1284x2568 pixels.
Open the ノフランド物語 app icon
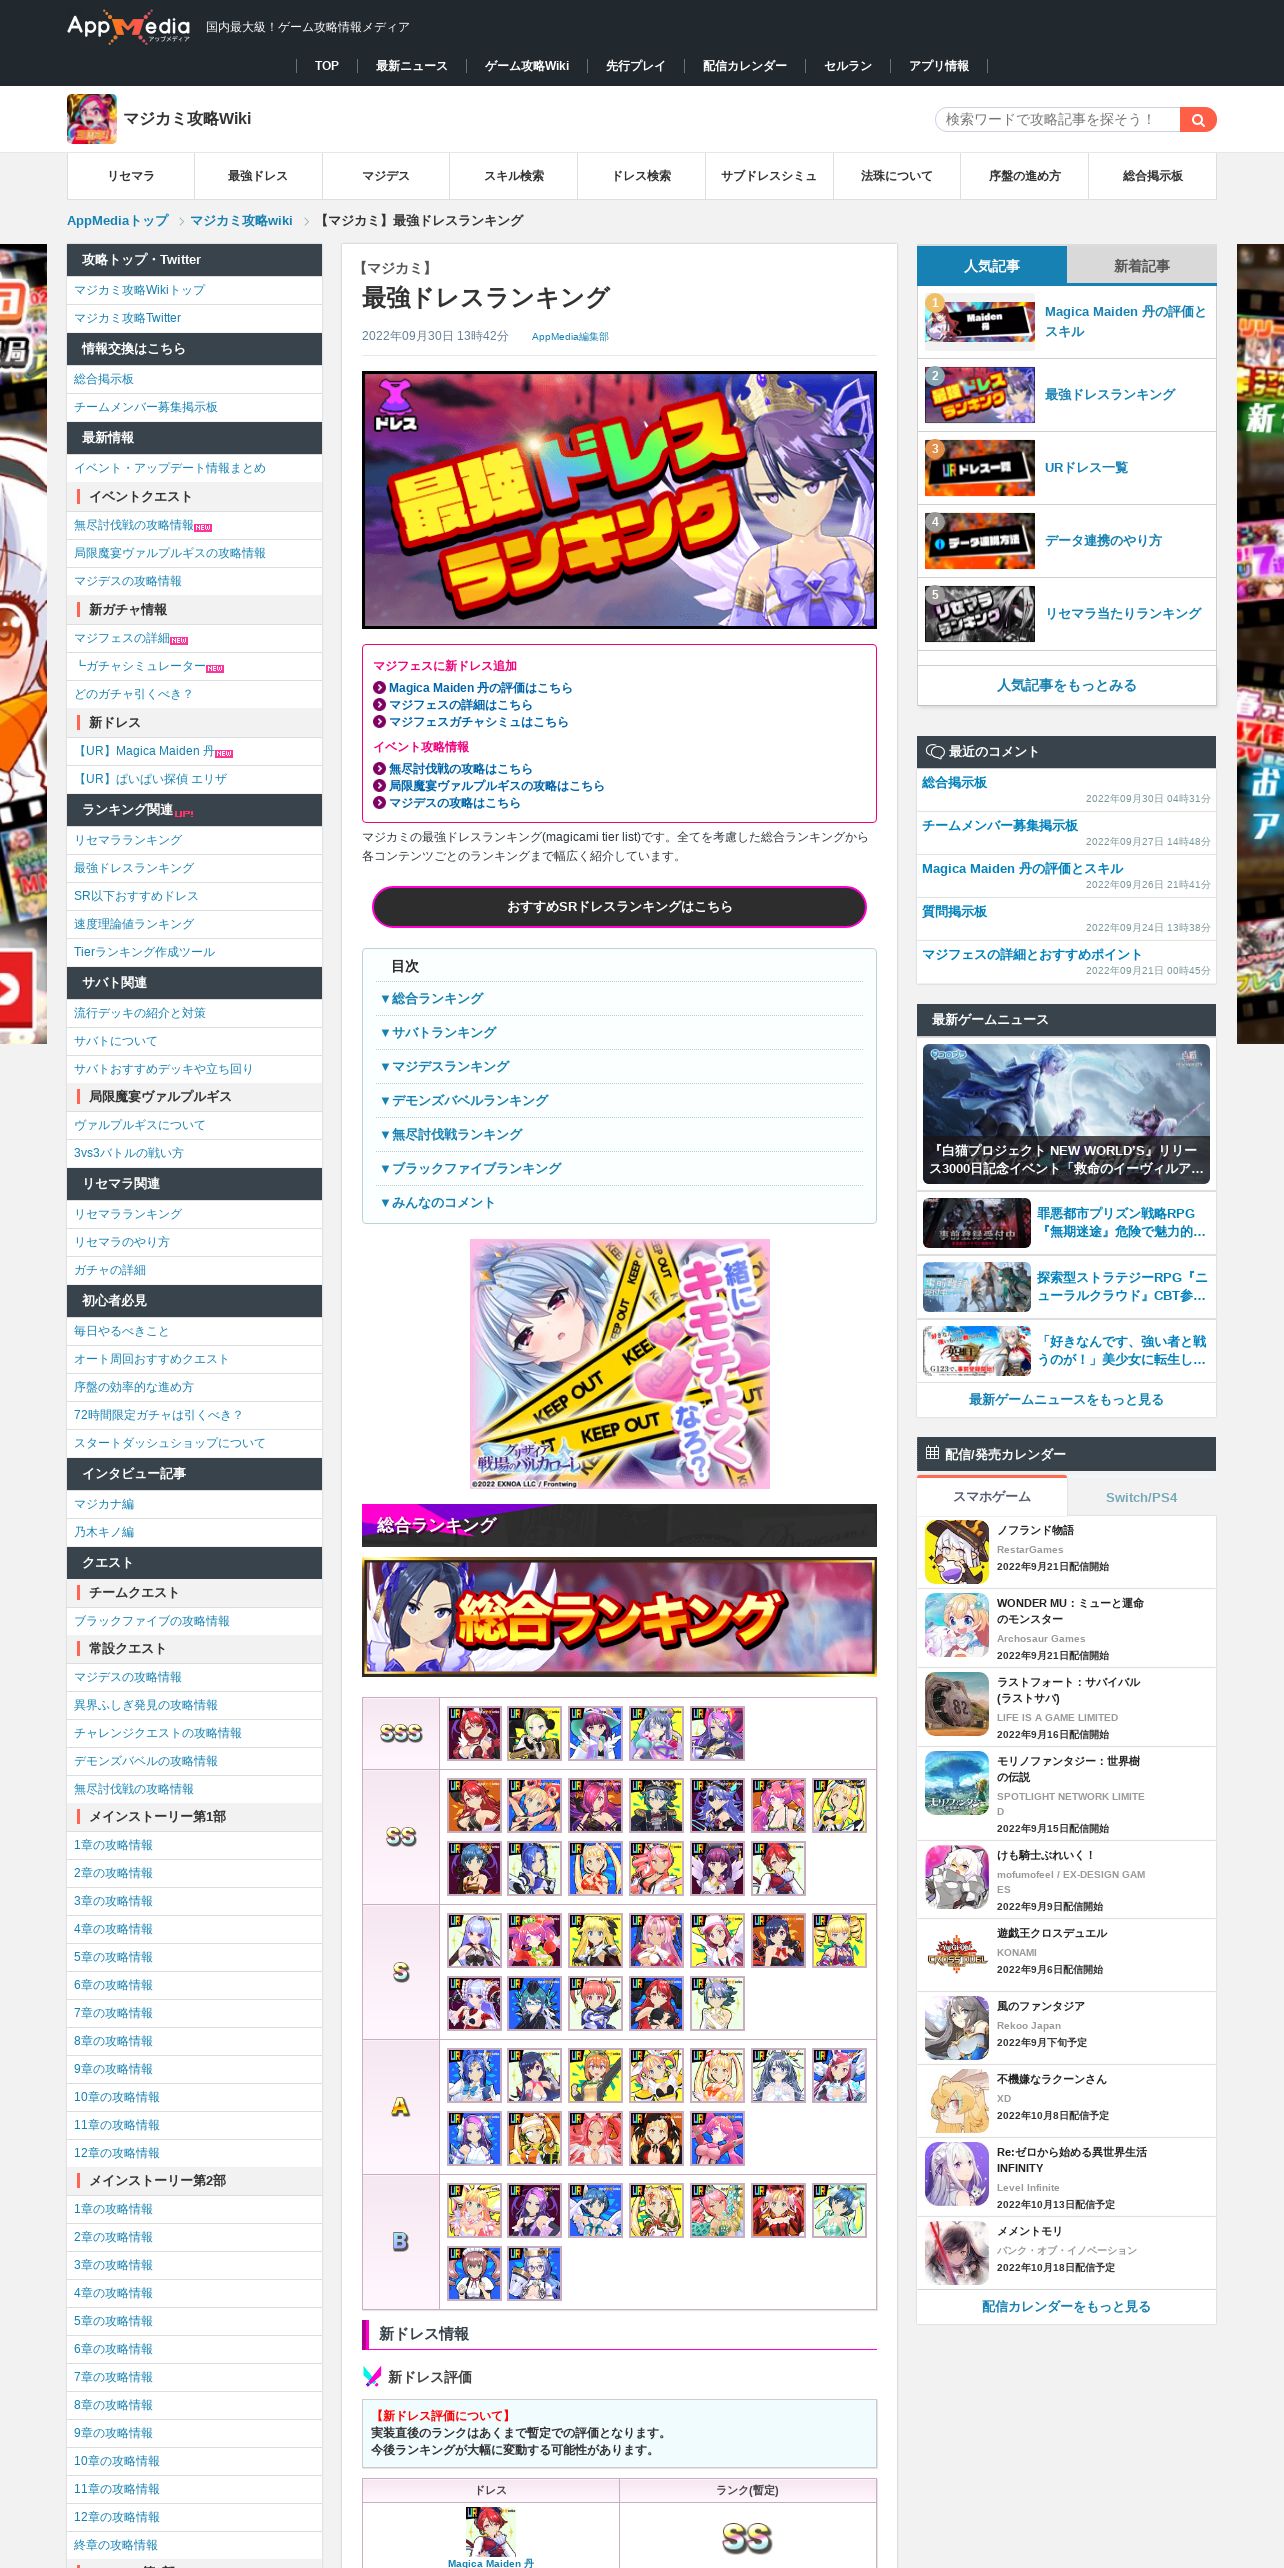[957, 1552]
